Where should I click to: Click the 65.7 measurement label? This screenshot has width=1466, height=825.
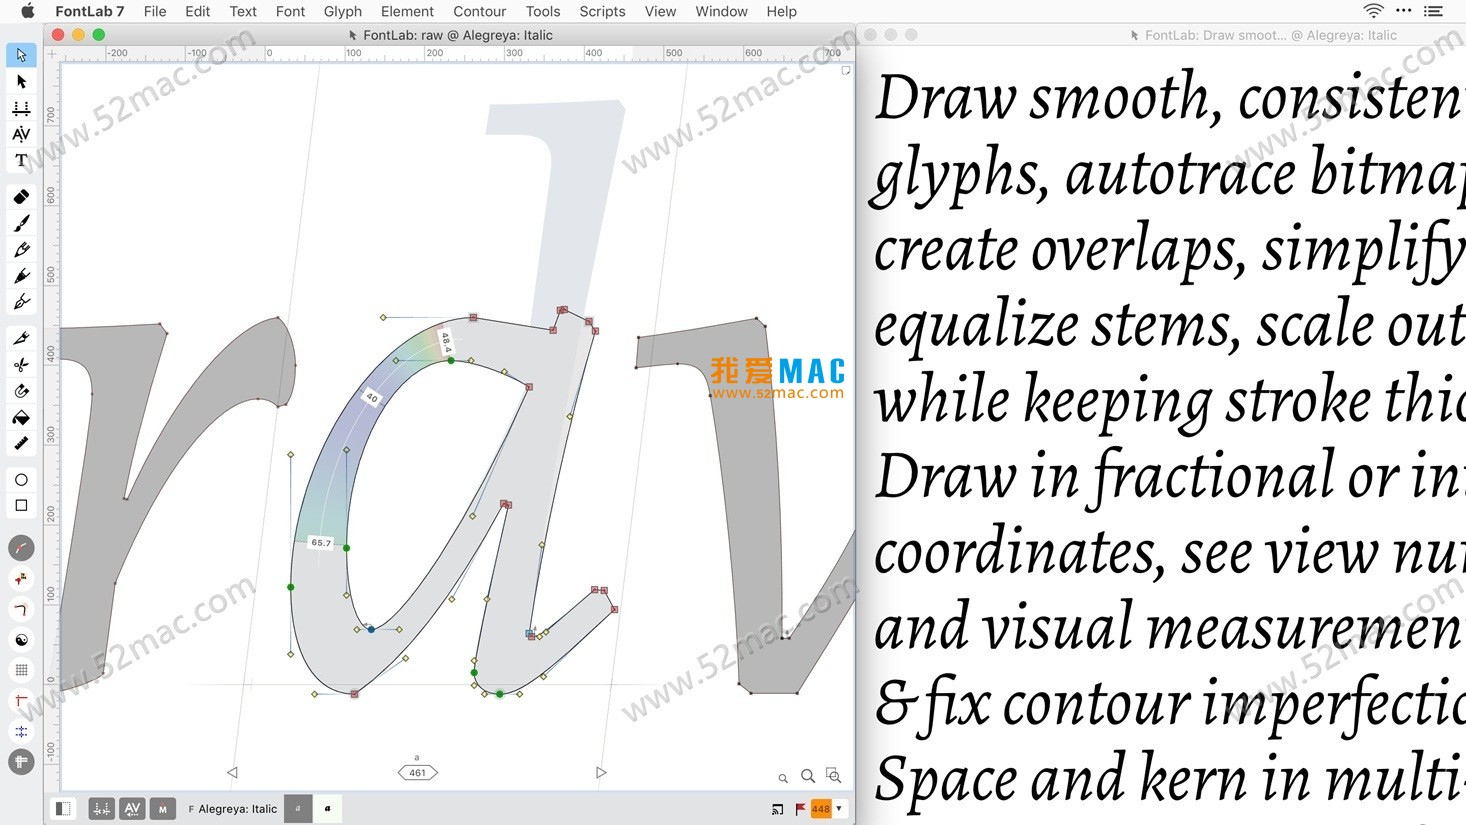point(321,543)
